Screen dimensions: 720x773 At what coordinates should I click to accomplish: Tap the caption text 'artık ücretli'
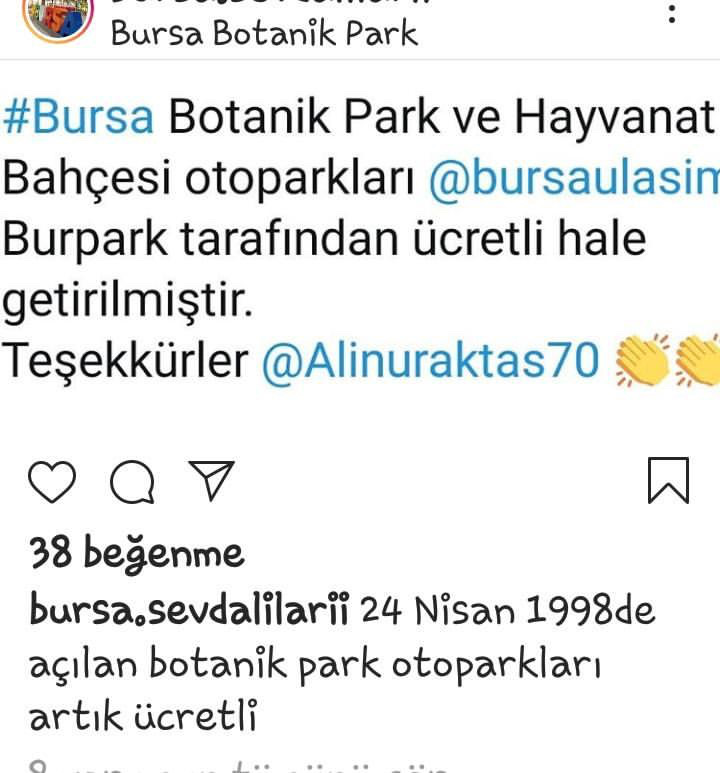tap(143, 716)
